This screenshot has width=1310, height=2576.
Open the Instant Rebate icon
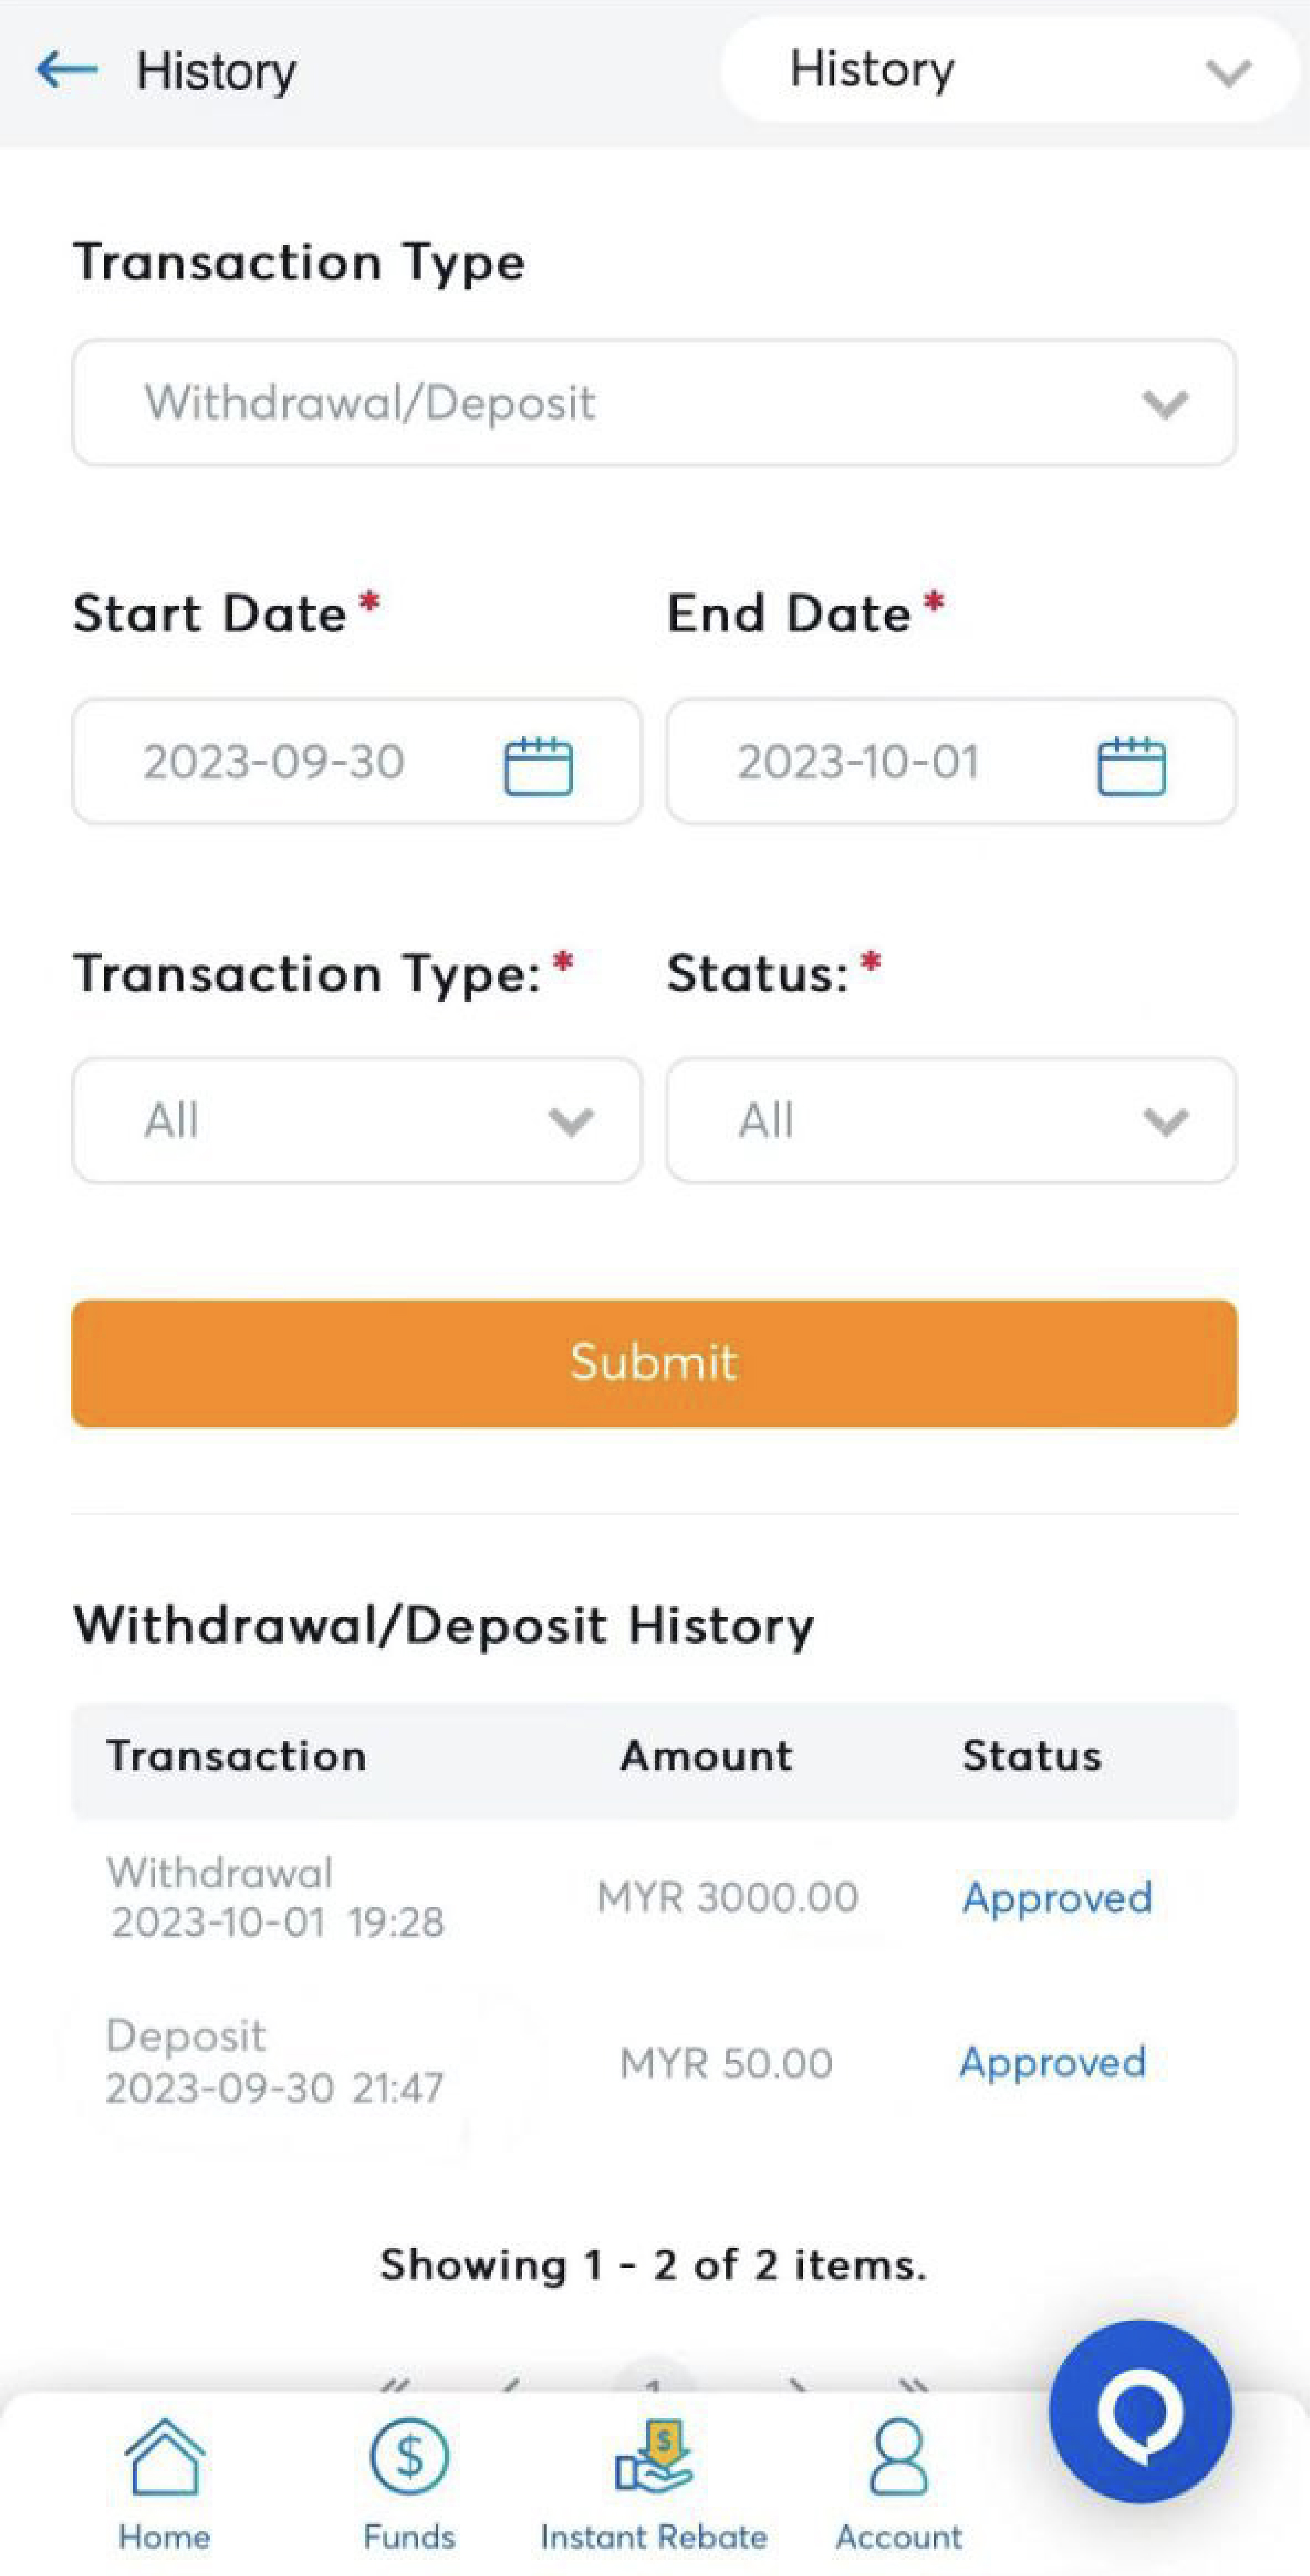(654, 2459)
